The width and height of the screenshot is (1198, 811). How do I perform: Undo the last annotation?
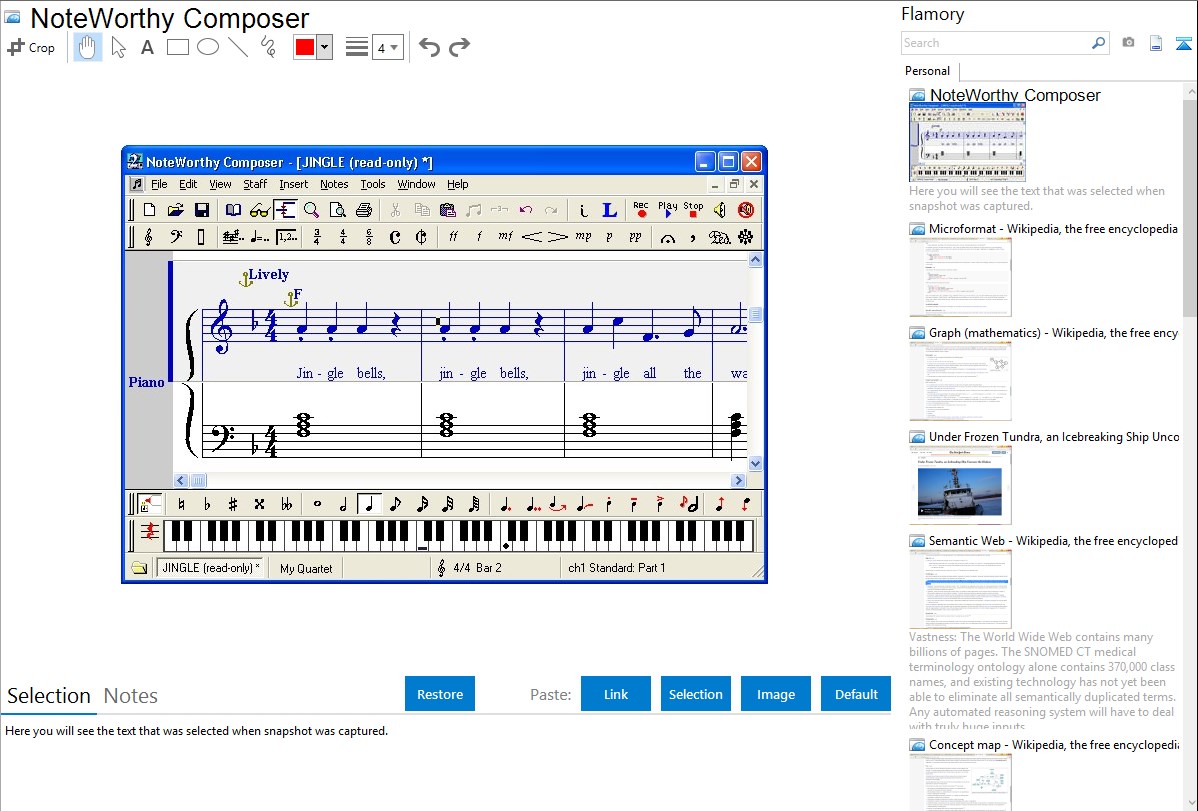pyautogui.click(x=429, y=47)
